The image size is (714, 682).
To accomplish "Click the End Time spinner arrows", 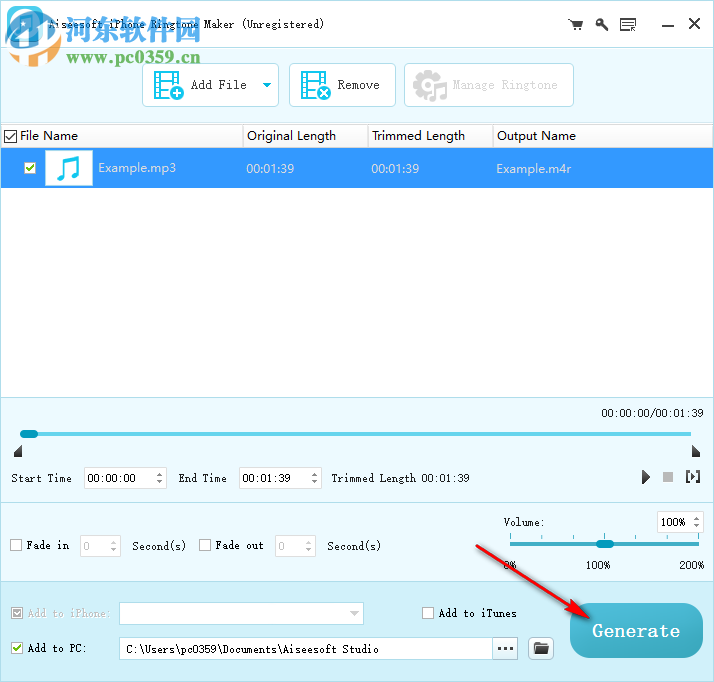I will coord(315,478).
